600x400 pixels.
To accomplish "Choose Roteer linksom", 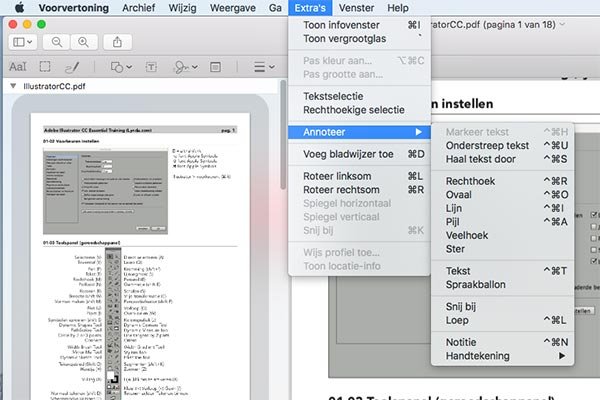I will [x=360, y=176].
